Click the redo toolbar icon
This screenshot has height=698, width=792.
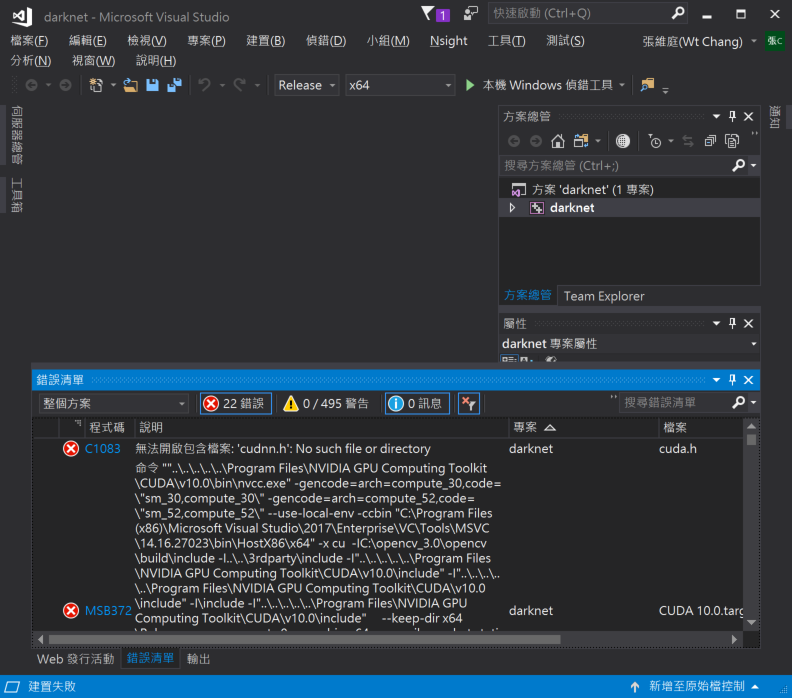pyautogui.click(x=239, y=85)
